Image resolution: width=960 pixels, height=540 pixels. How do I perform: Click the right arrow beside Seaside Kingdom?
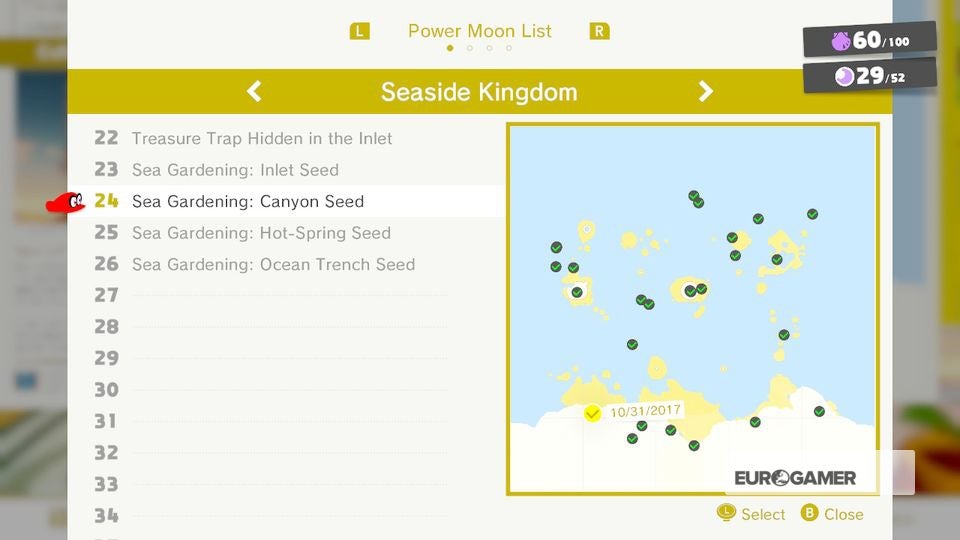(705, 91)
